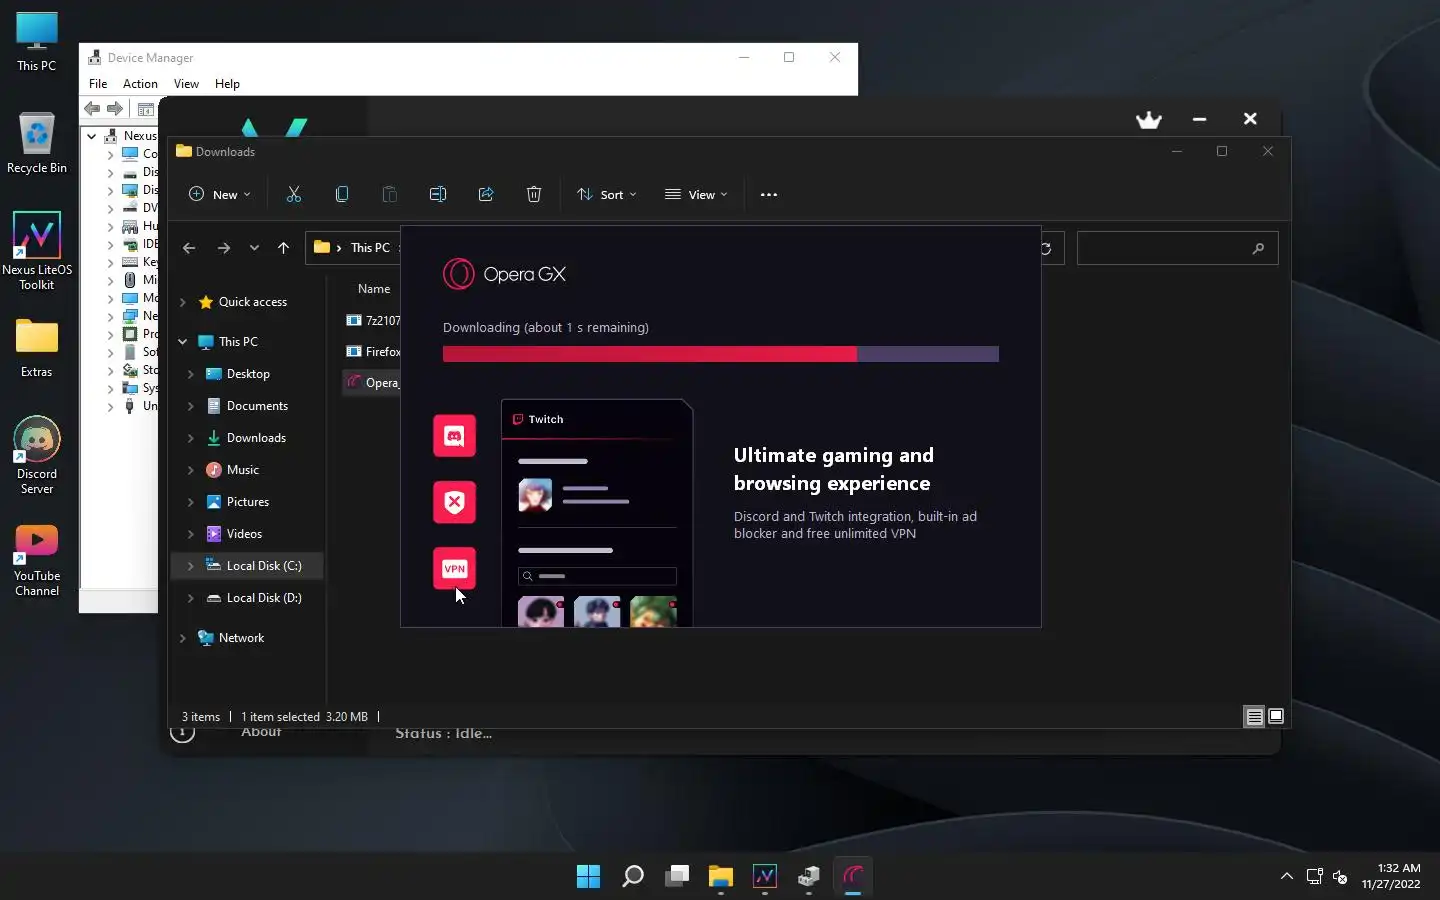Go back in Downloads explorer
The height and width of the screenshot is (900, 1440).
tap(189, 248)
